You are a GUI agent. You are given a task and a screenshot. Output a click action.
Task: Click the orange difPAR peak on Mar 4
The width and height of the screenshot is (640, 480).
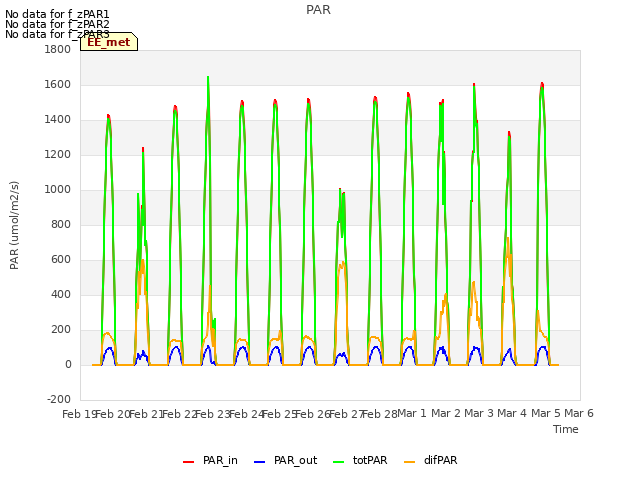(508, 239)
